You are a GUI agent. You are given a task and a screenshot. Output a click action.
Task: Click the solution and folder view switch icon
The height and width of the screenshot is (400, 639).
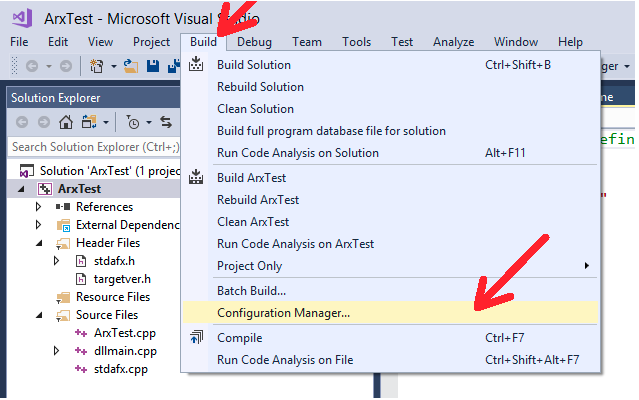click(89, 122)
